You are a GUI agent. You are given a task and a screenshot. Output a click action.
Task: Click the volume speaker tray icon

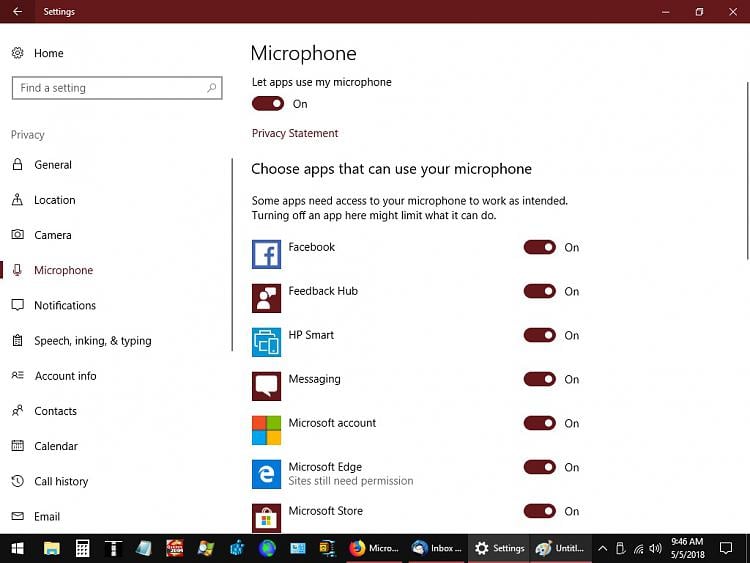[x=655, y=548]
